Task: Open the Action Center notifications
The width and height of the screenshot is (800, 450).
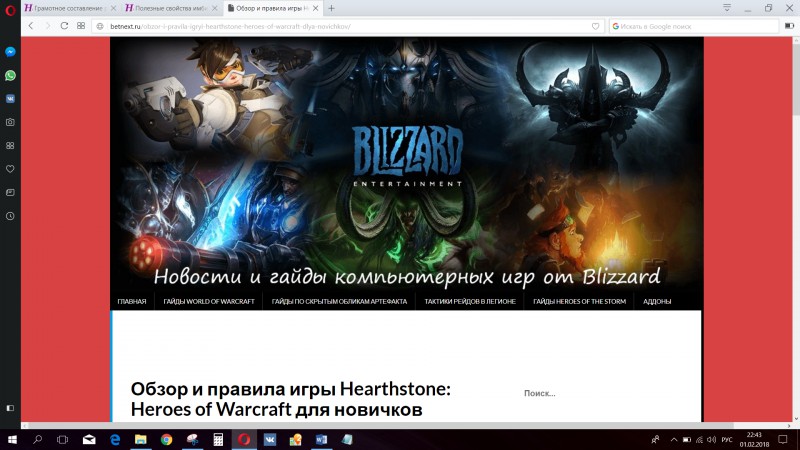Action: click(x=783, y=439)
